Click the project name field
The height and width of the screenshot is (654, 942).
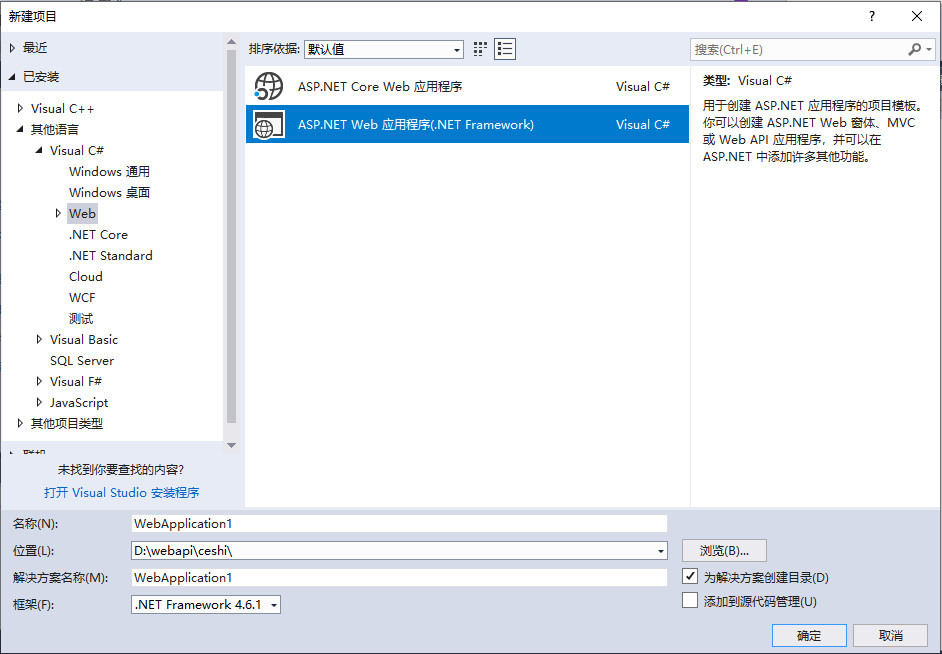[x=399, y=524]
